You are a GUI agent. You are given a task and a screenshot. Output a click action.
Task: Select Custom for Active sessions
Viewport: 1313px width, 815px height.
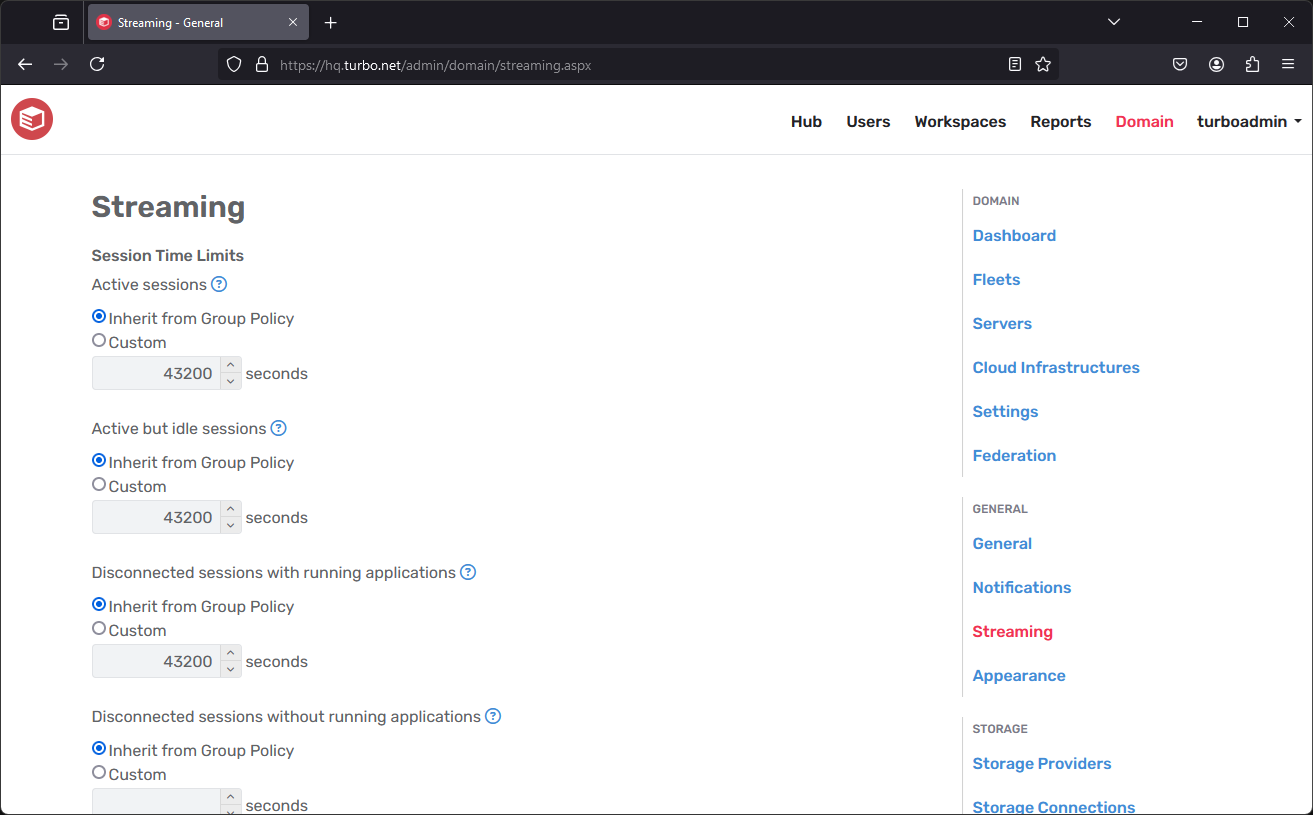98,339
